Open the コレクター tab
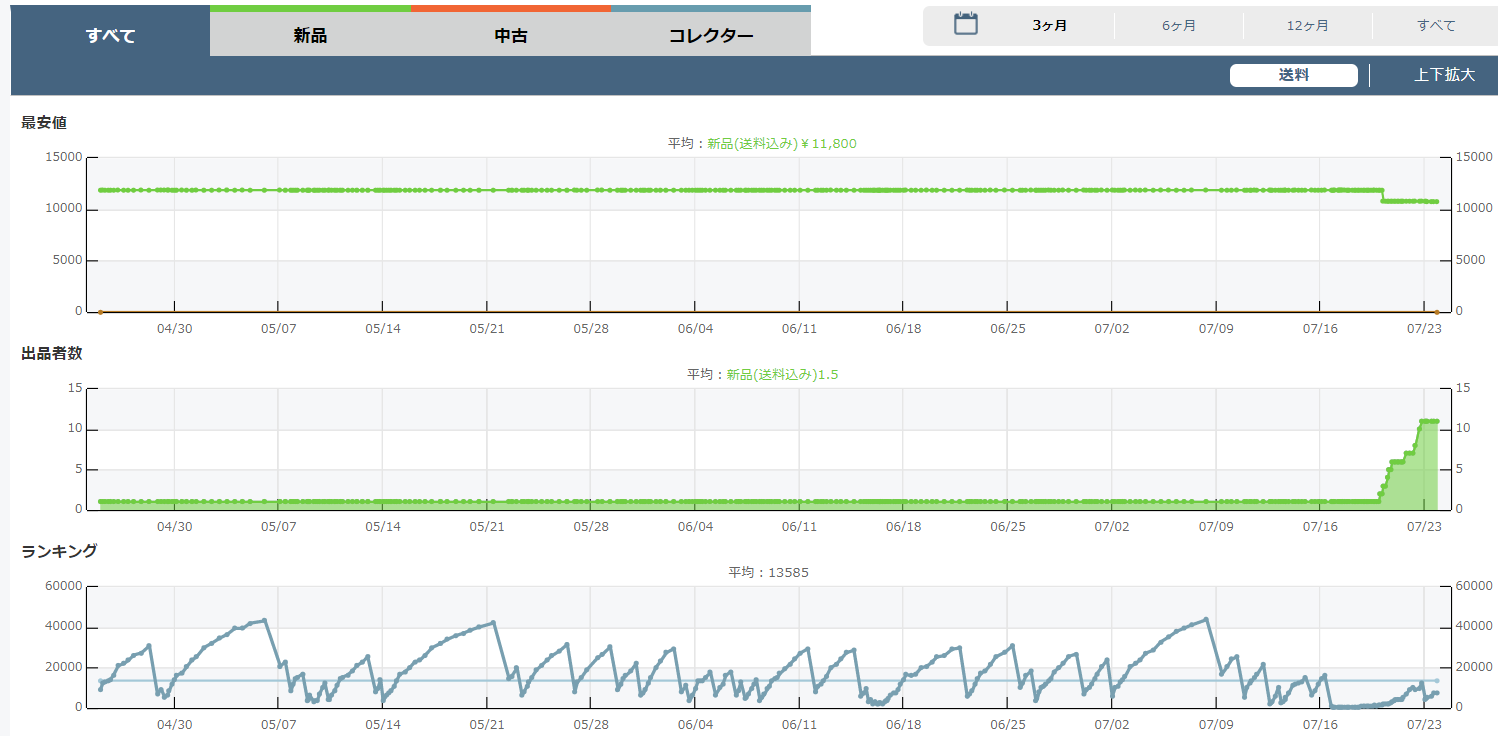The height and width of the screenshot is (736, 1498). [x=711, y=36]
